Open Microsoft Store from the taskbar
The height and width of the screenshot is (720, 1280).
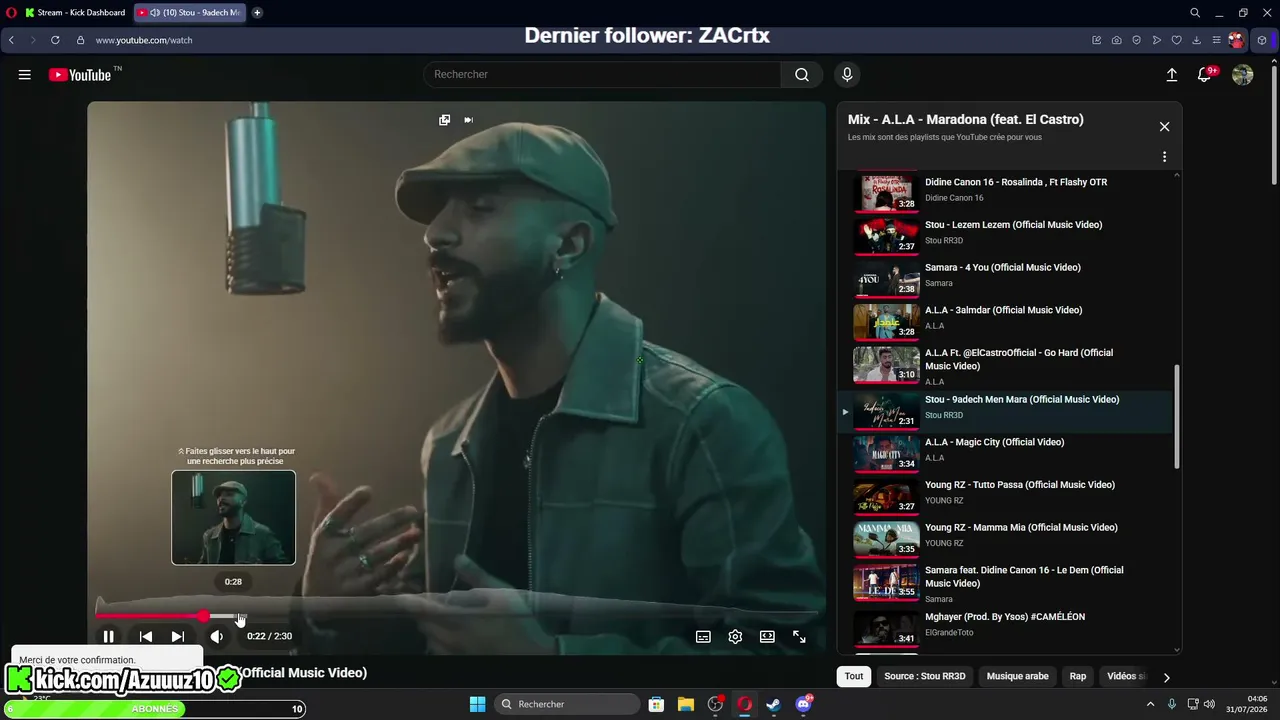click(656, 704)
